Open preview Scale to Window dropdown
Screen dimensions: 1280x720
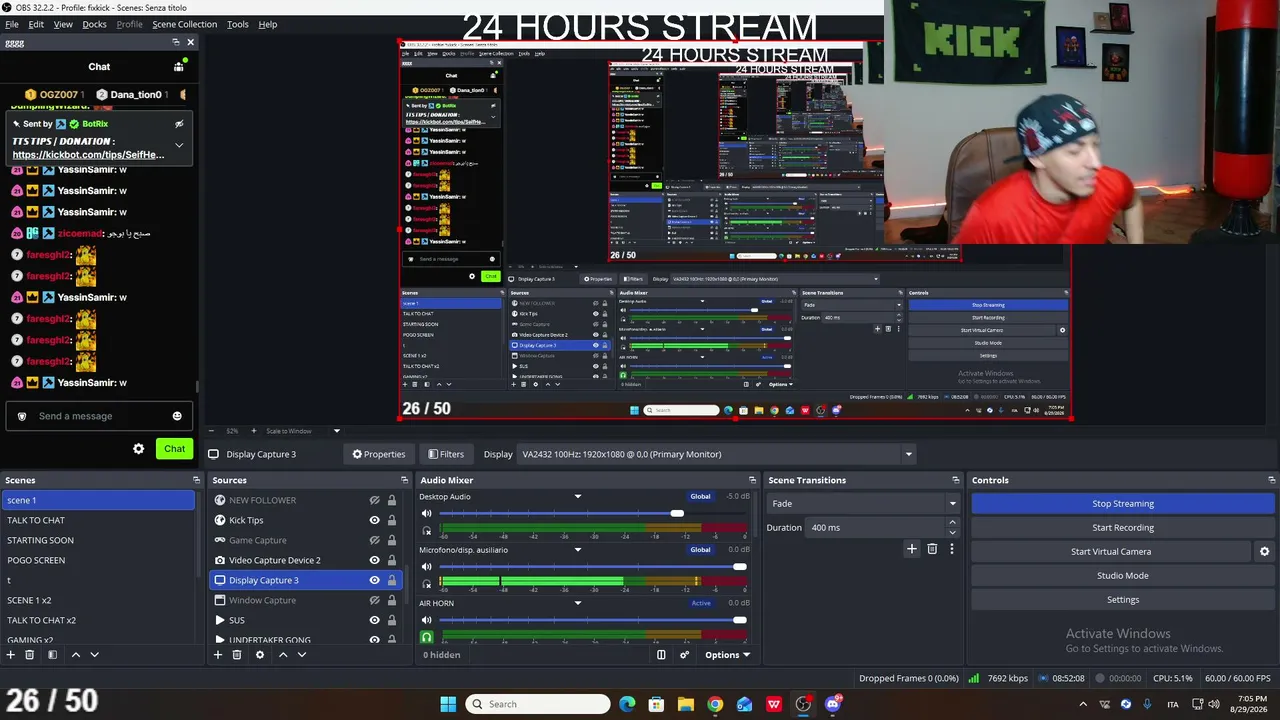[x=303, y=431]
